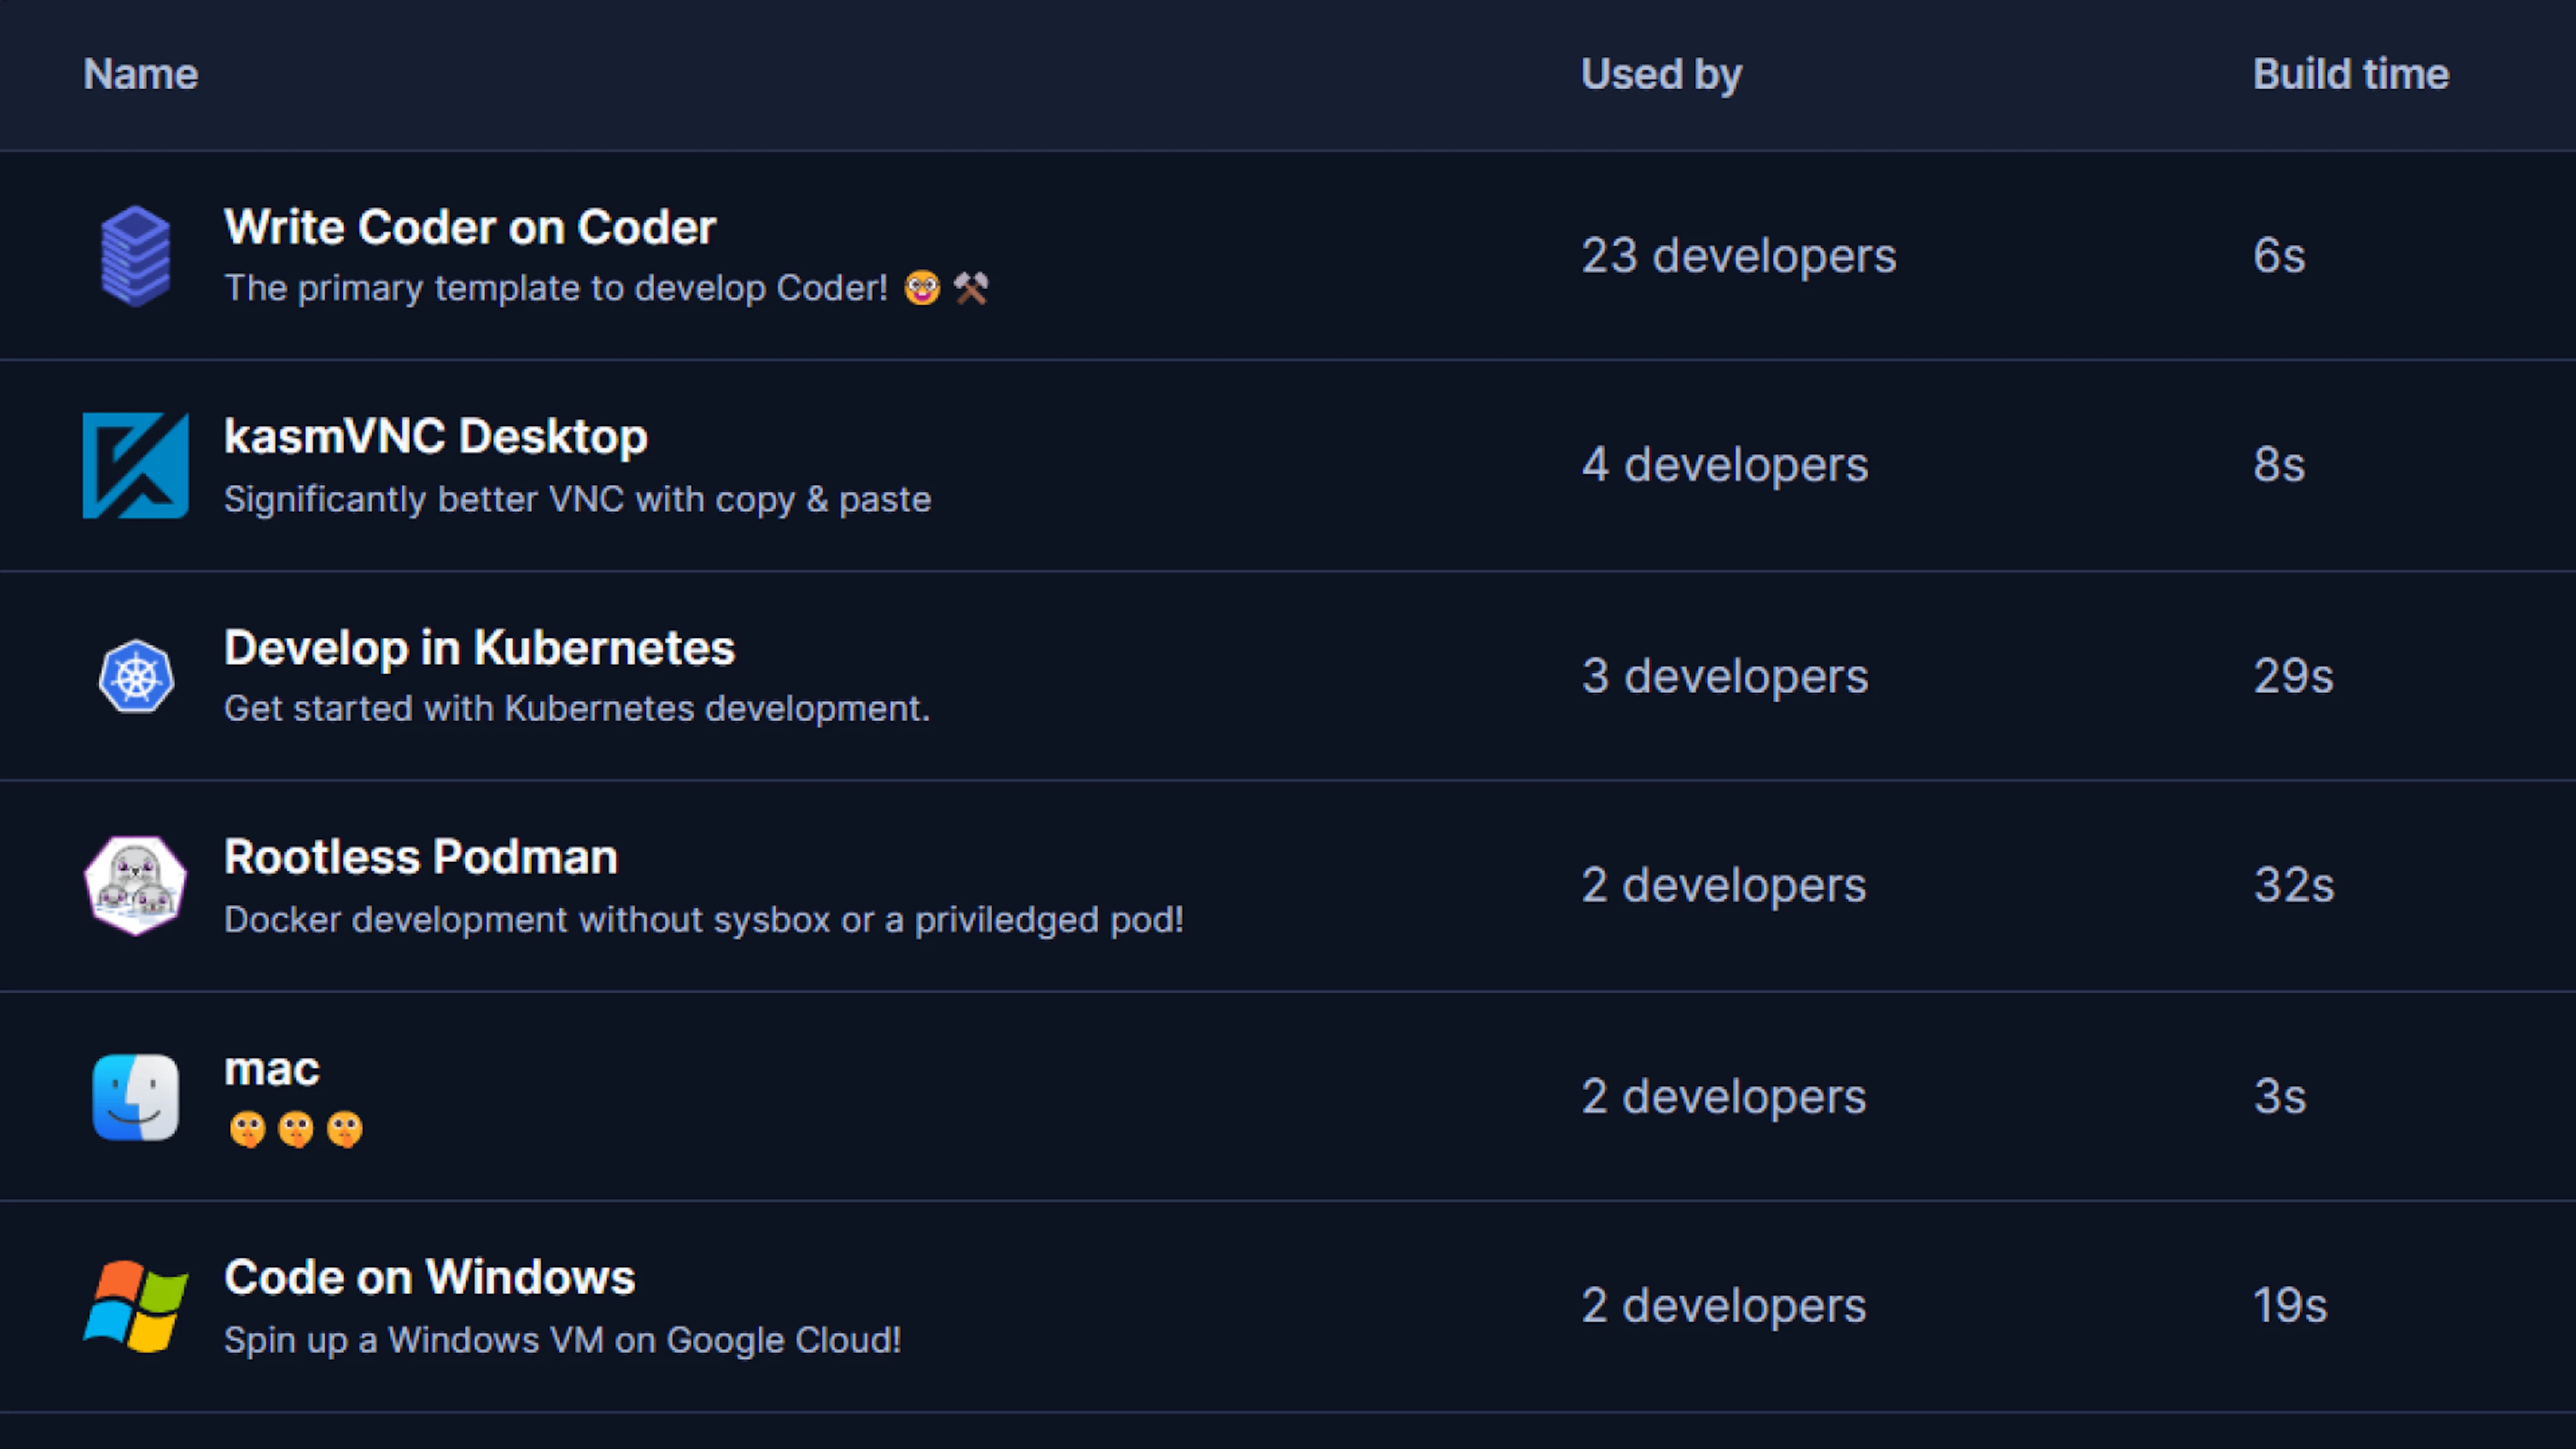Click the 29s build time value
This screenshot has height=1449, width=2576.
pyautogui.click(x=2293, y=677)
